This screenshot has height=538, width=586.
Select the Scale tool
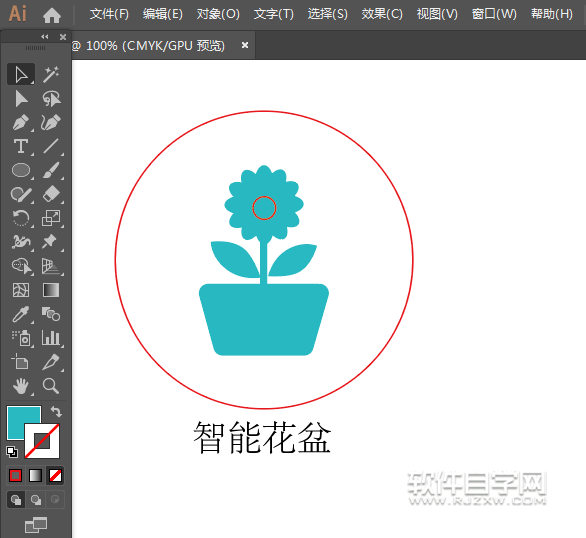(51, 218)
